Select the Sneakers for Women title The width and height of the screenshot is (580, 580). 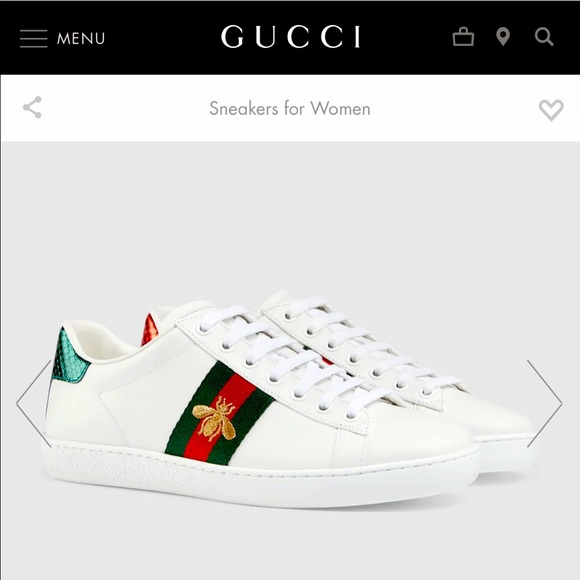point(290,109)
